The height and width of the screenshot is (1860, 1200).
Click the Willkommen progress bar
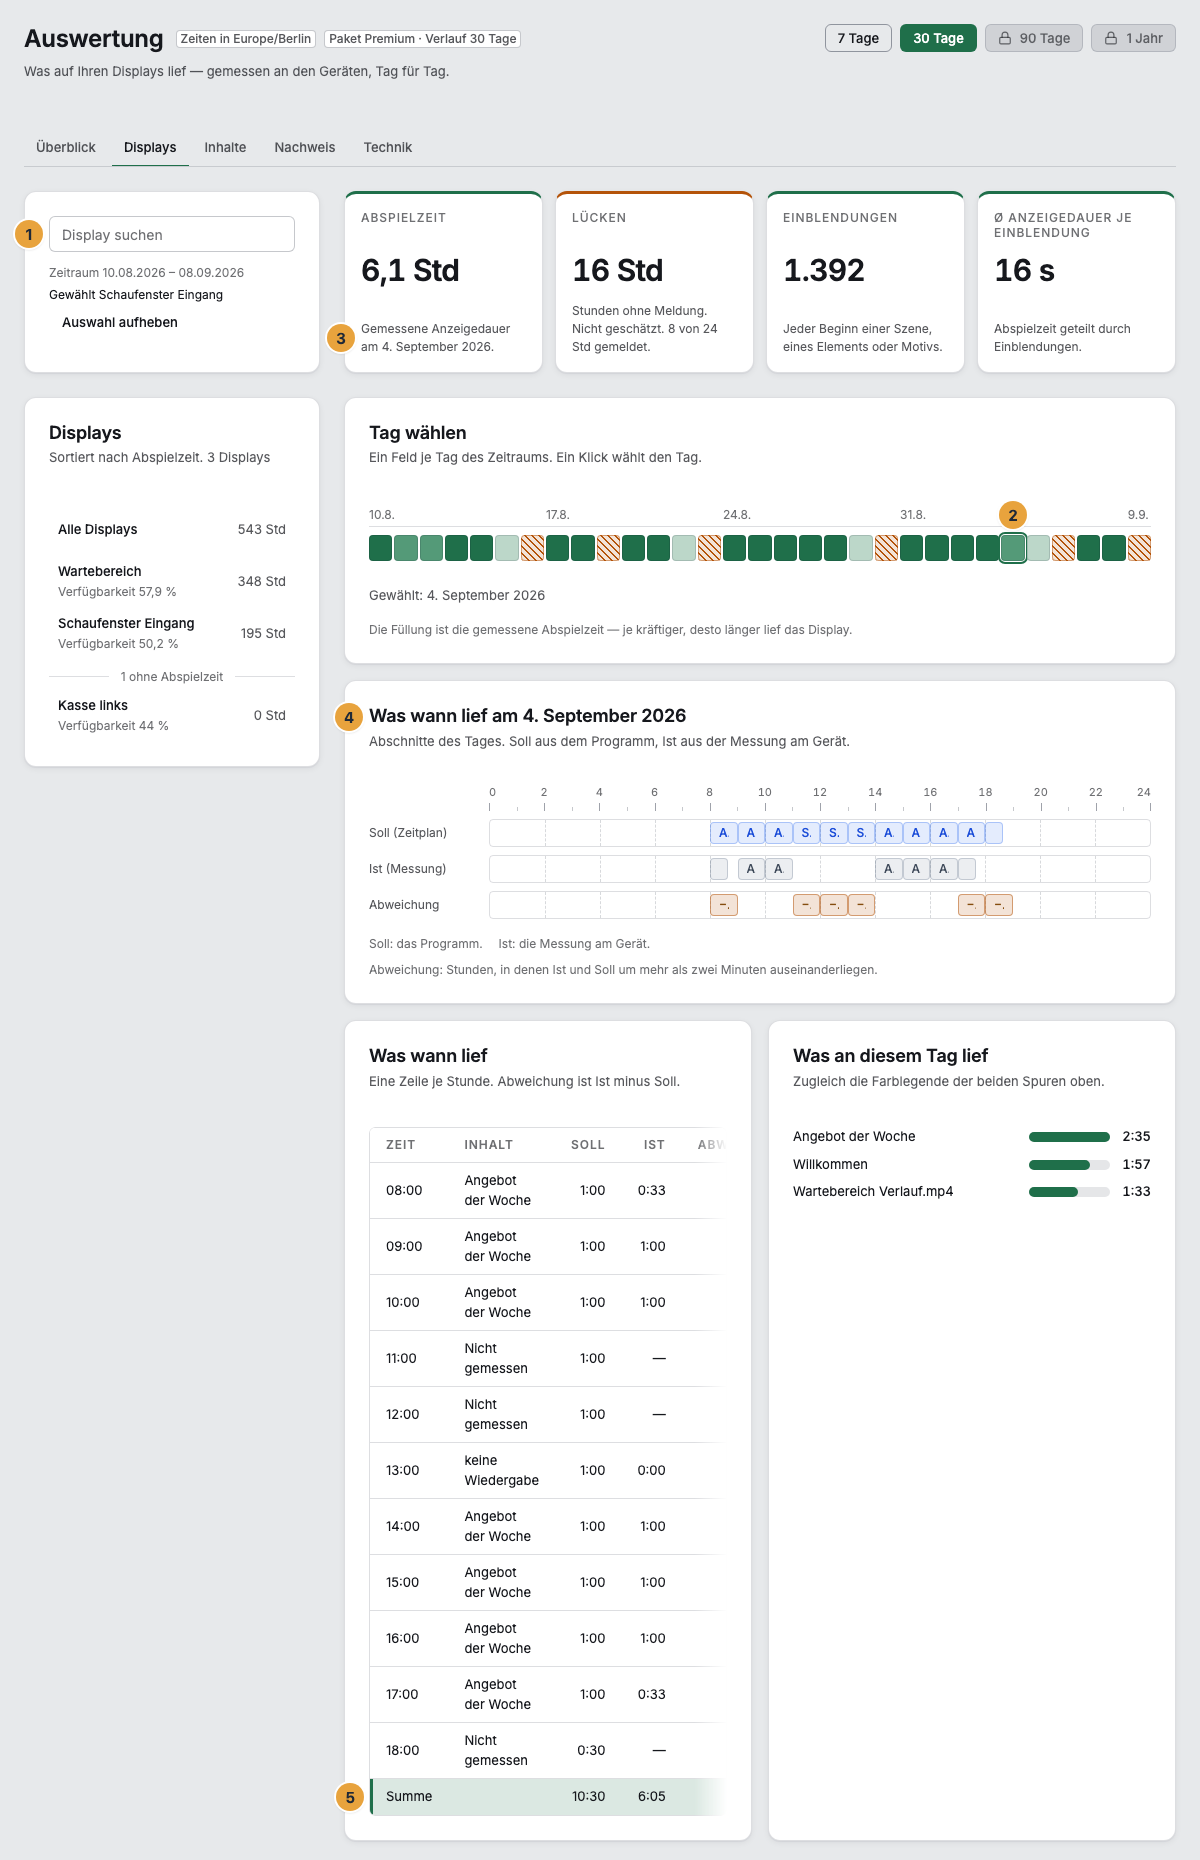coord(1069,1165)
